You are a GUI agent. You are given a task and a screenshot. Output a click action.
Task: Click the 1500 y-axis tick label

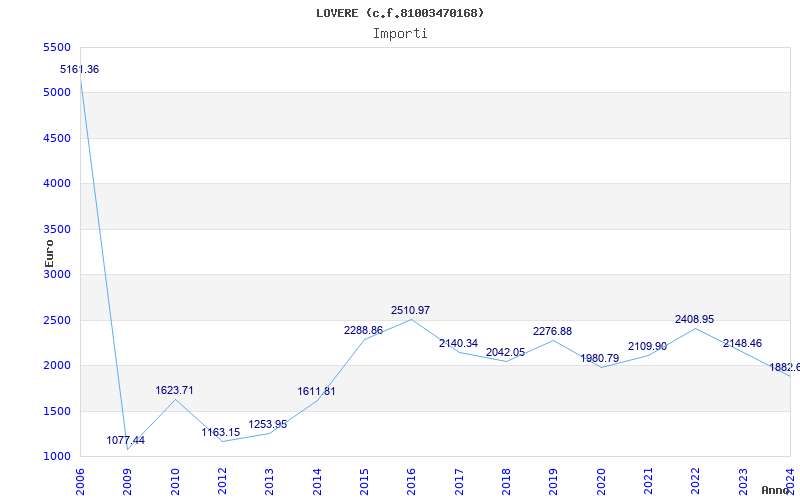pos(56,411)
